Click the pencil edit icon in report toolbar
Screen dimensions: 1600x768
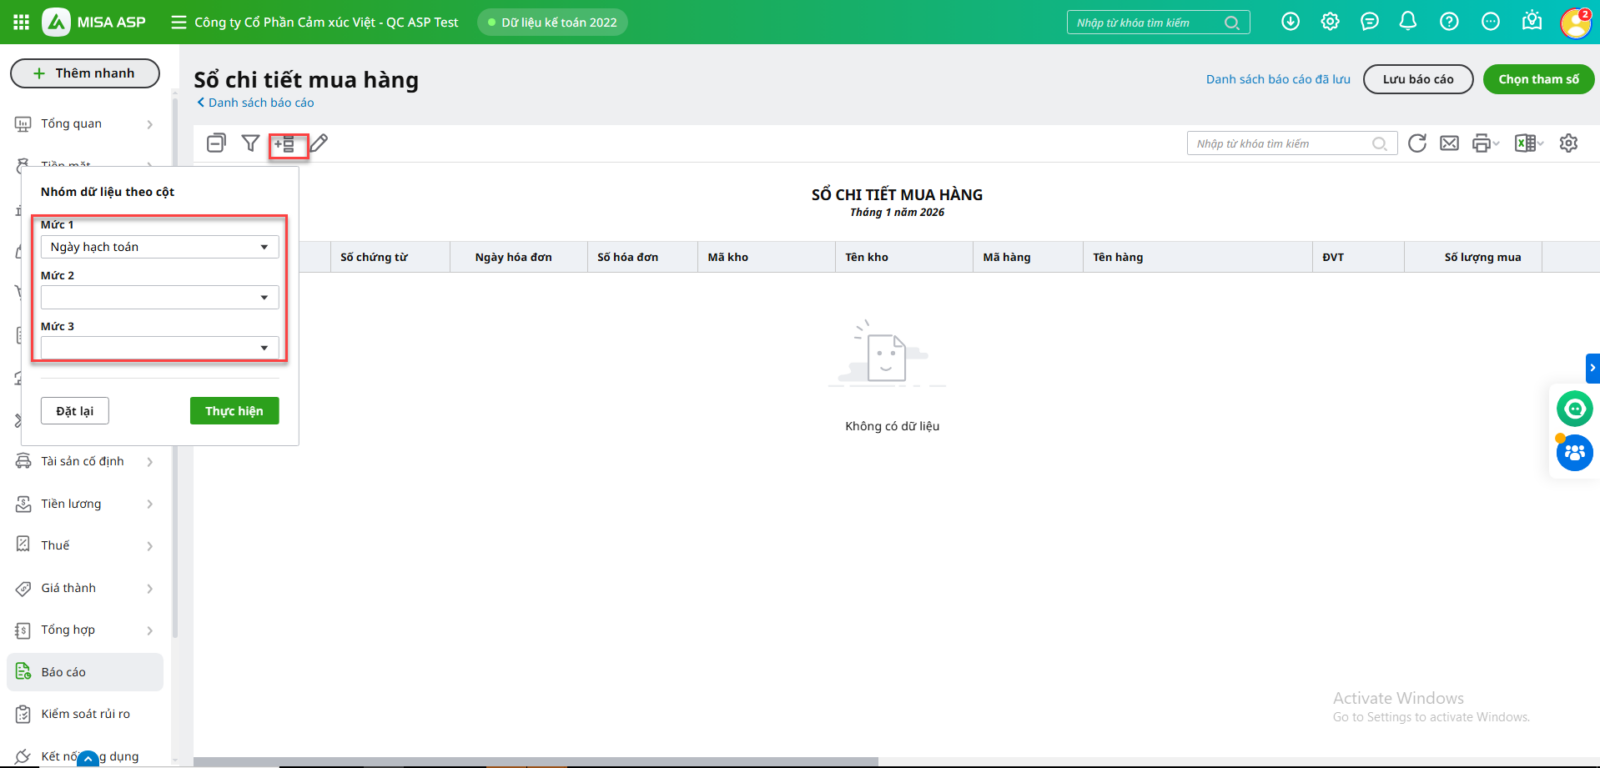[319, 144]
